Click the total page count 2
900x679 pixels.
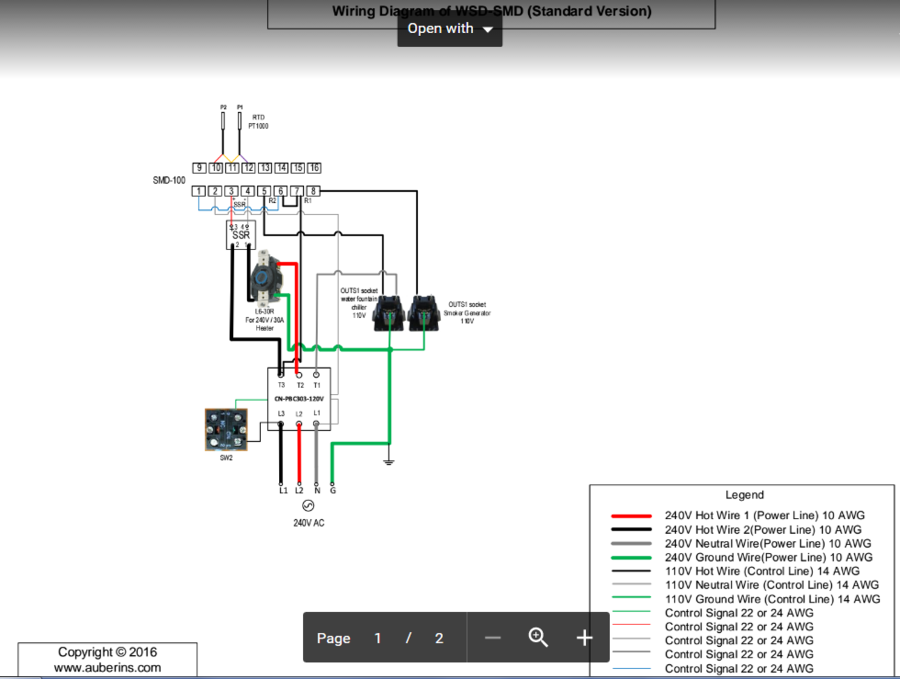click(x=438, y=638)
